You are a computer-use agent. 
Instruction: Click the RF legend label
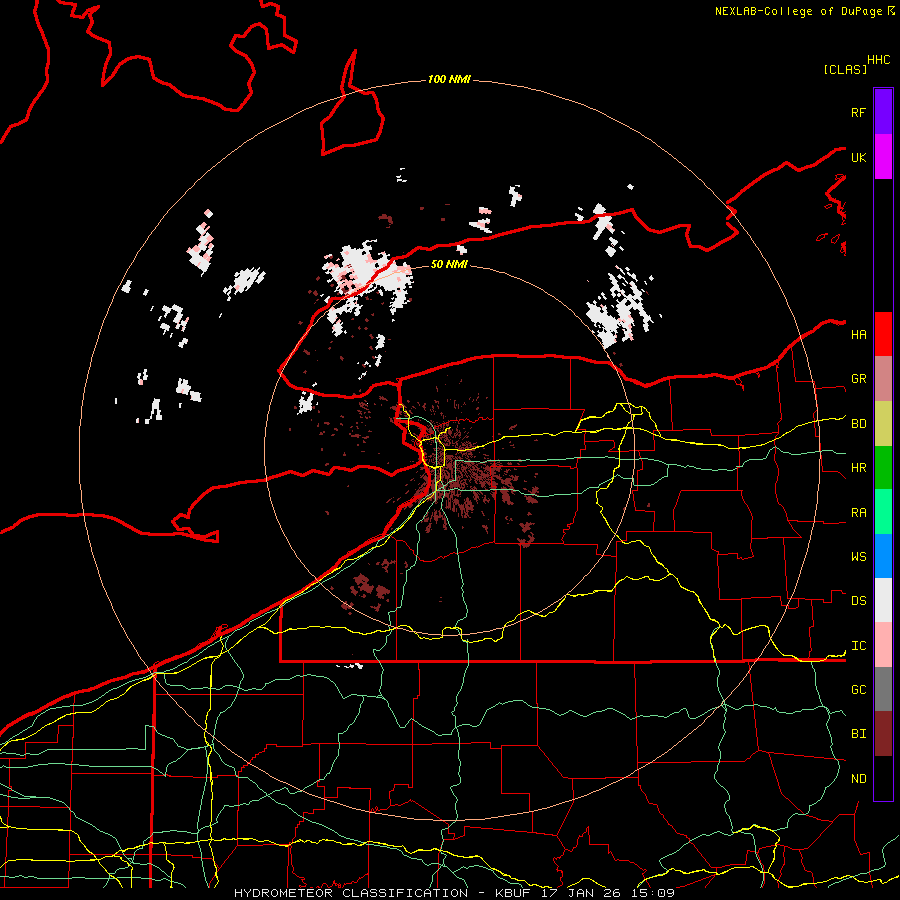point(858,112)
